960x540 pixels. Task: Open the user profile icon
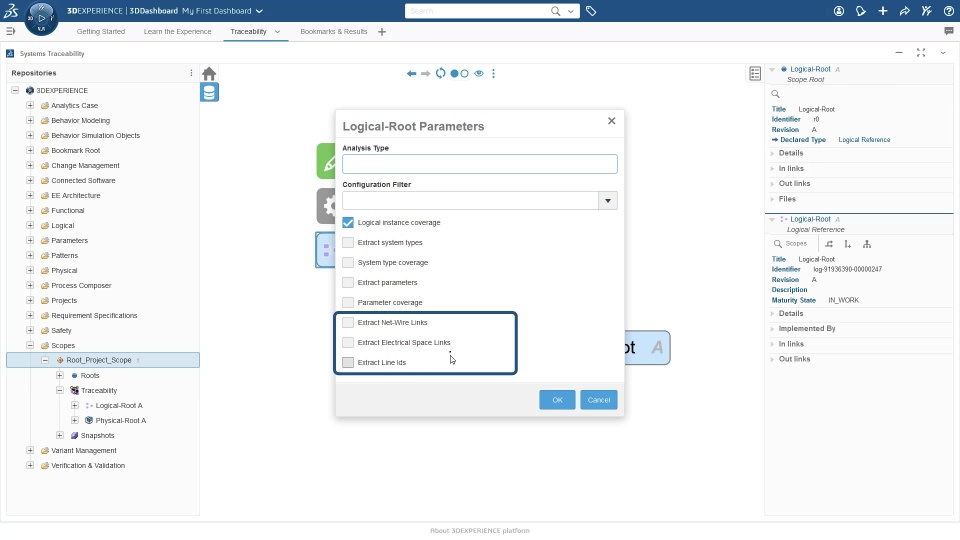839,11
